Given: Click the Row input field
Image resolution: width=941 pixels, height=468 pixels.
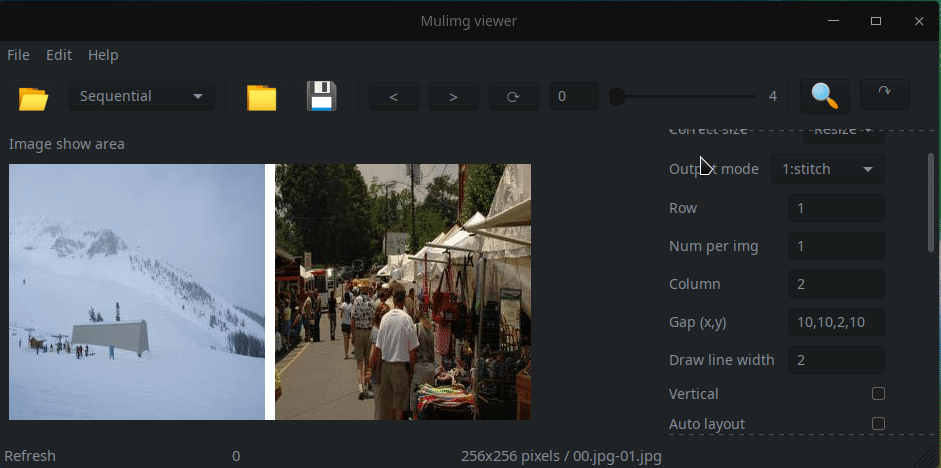Looking at the screenshot, I should (836, 208).
